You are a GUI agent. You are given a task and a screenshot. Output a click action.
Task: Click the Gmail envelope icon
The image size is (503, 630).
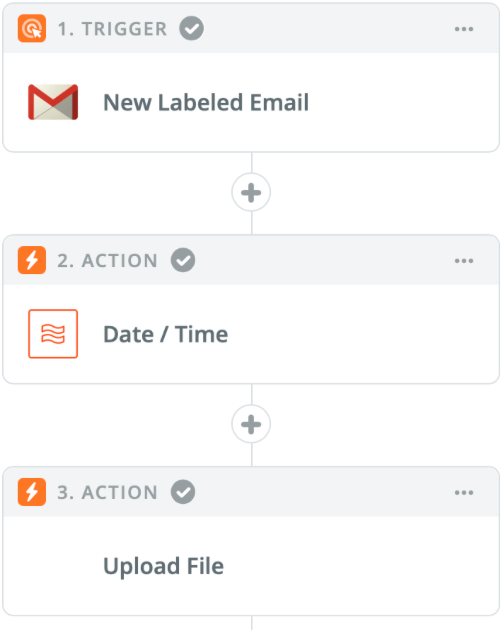tap(53, 102)
